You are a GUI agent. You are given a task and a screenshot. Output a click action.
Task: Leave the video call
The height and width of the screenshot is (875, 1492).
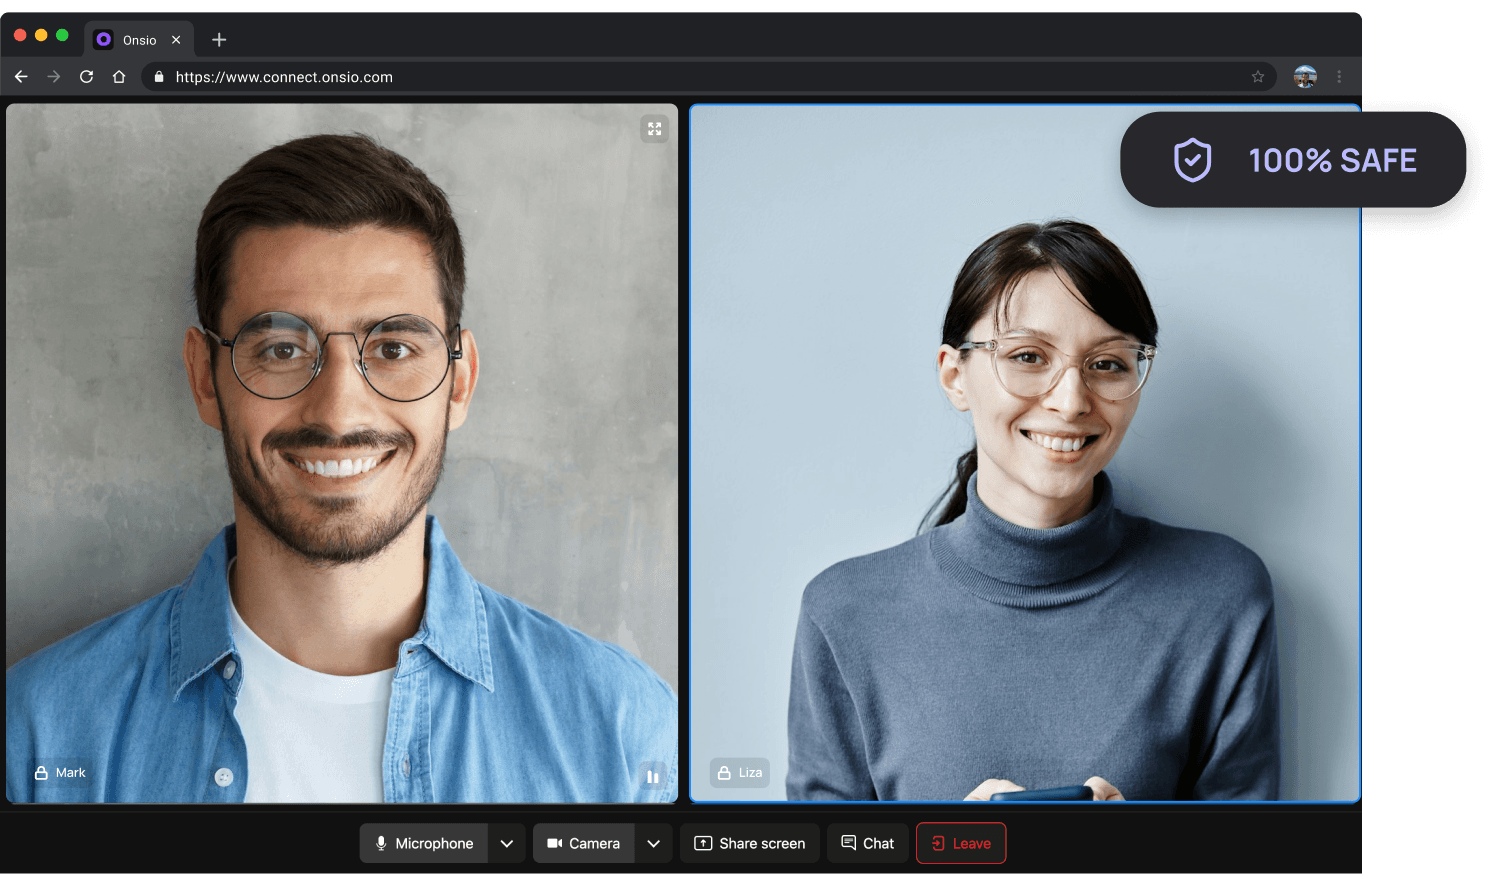(x=961, y=843)
